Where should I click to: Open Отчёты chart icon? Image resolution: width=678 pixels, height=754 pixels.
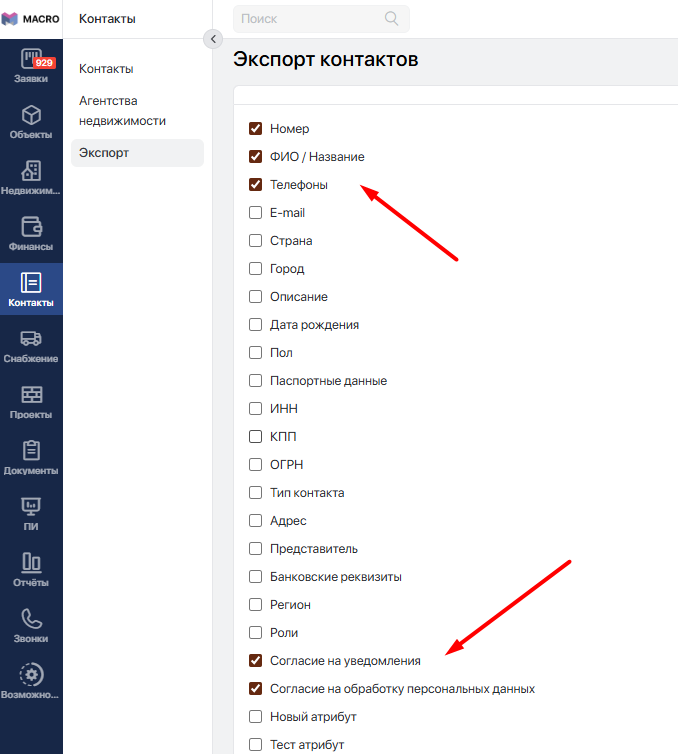(31, 563)
